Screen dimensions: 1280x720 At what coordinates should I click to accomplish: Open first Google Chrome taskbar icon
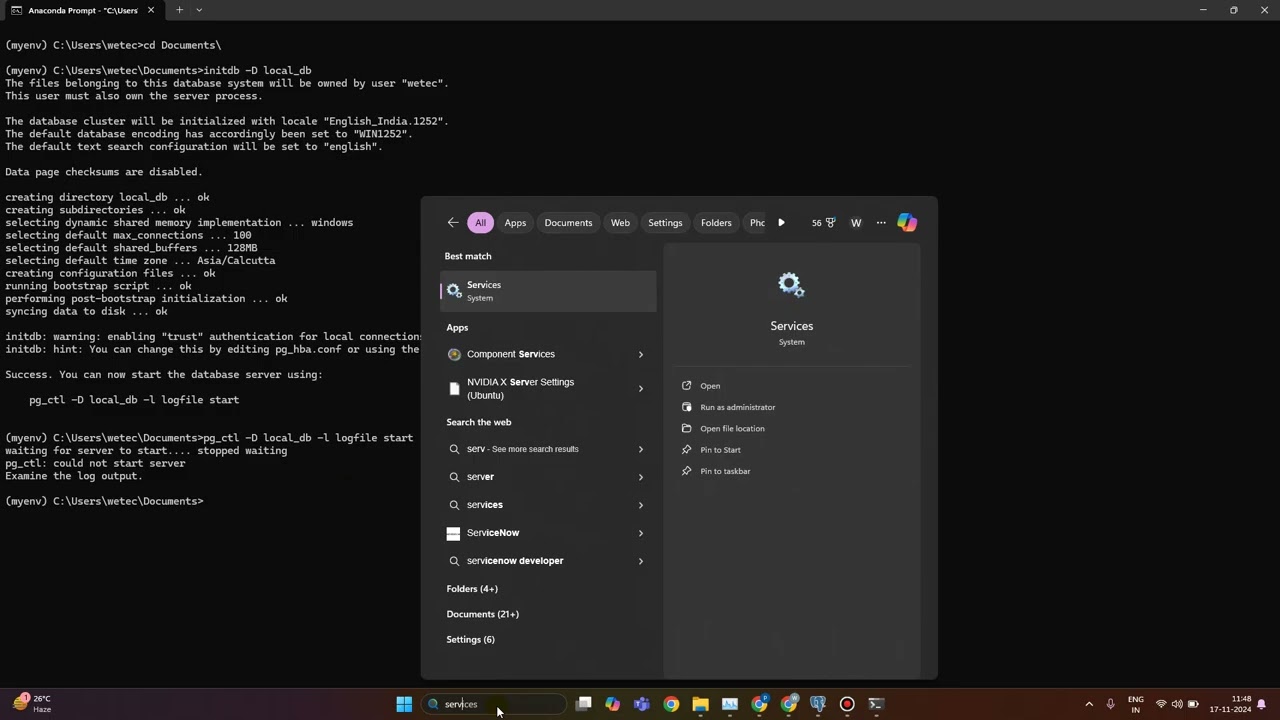(x=671, y=704)
